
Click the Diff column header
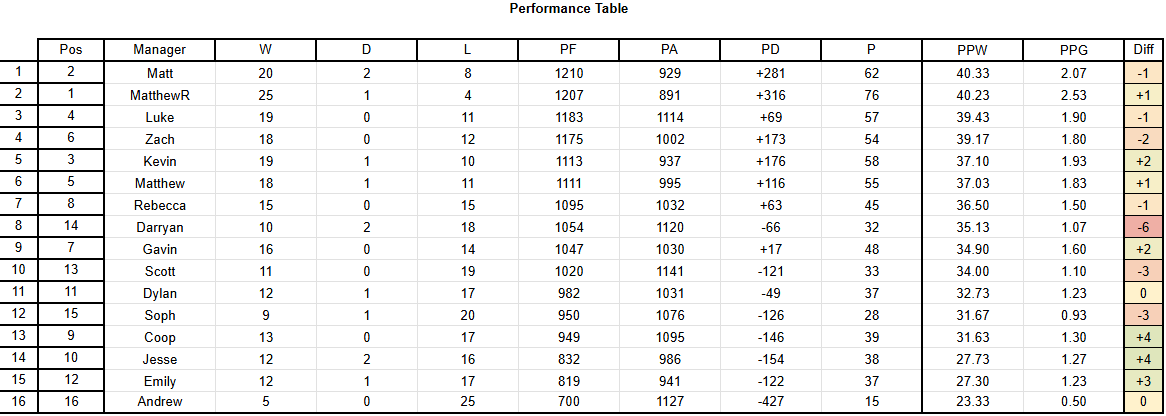(1144, 50)
